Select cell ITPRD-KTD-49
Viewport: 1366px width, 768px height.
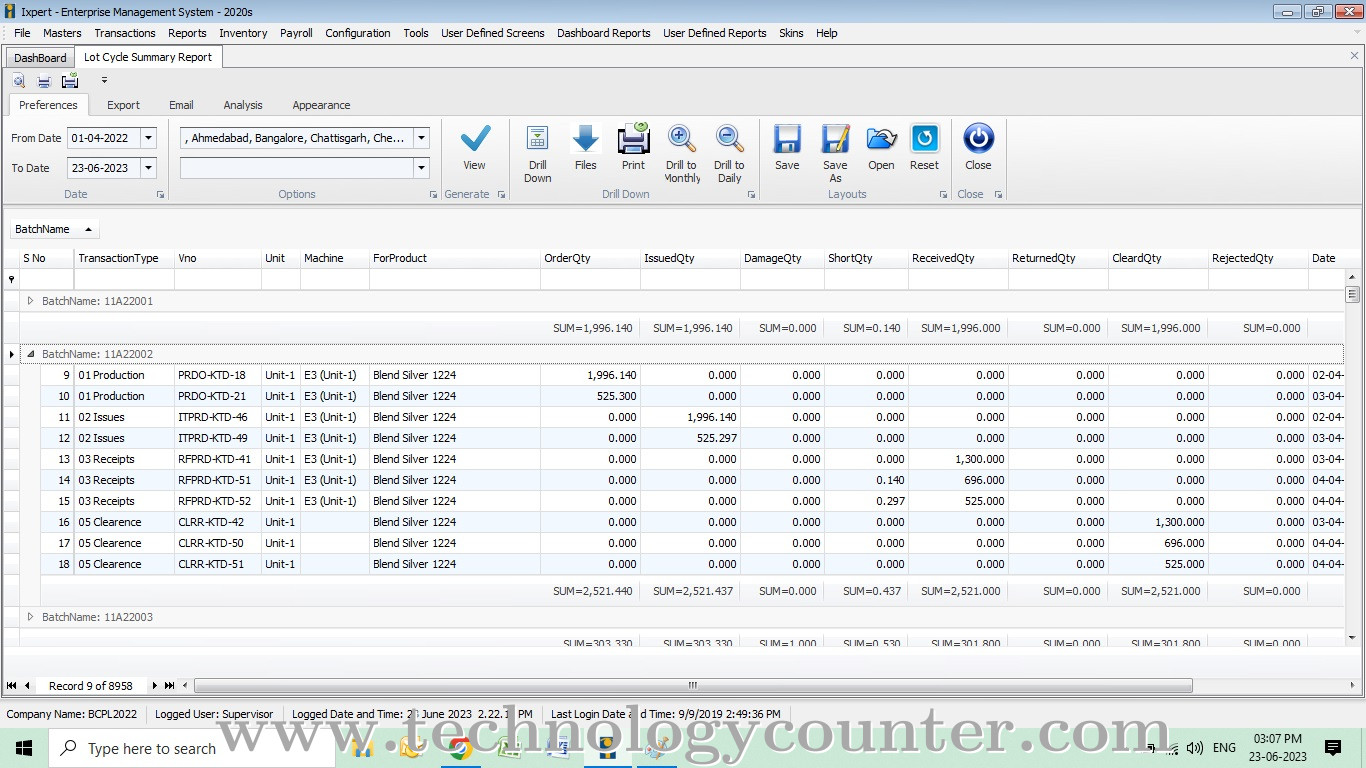tap(217, 438)
